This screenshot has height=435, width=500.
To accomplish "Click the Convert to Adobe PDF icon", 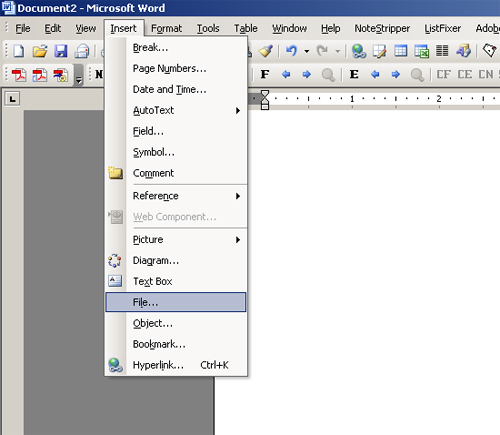I will [x=19, y=75].
